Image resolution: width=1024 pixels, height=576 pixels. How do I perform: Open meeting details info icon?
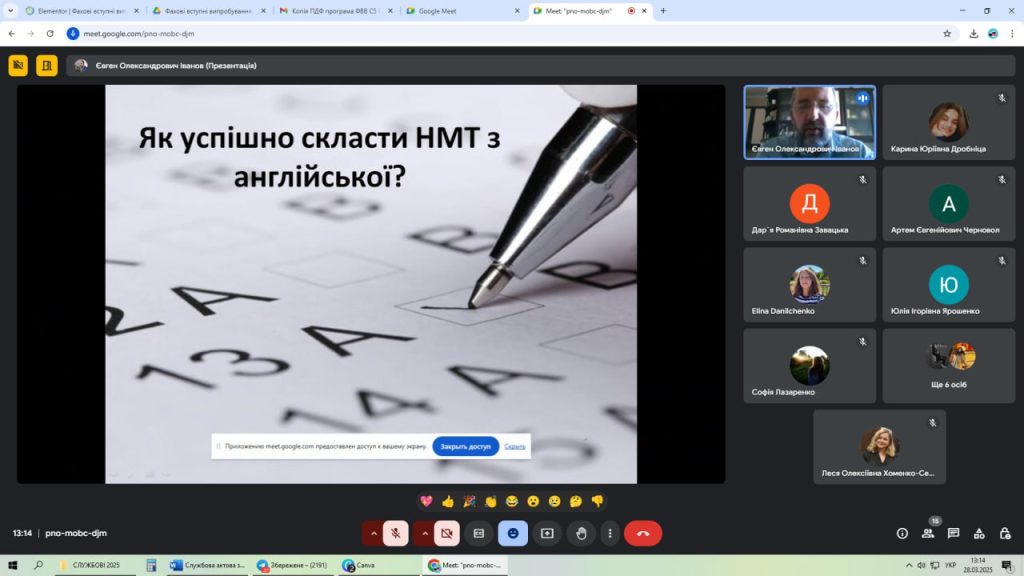[902, 533]
